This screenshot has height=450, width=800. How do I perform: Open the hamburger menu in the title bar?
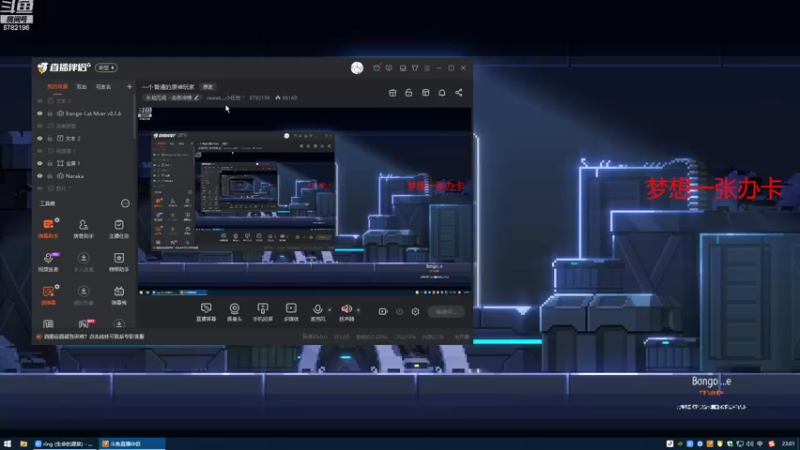pyautogui.click(x=427, y=68)
